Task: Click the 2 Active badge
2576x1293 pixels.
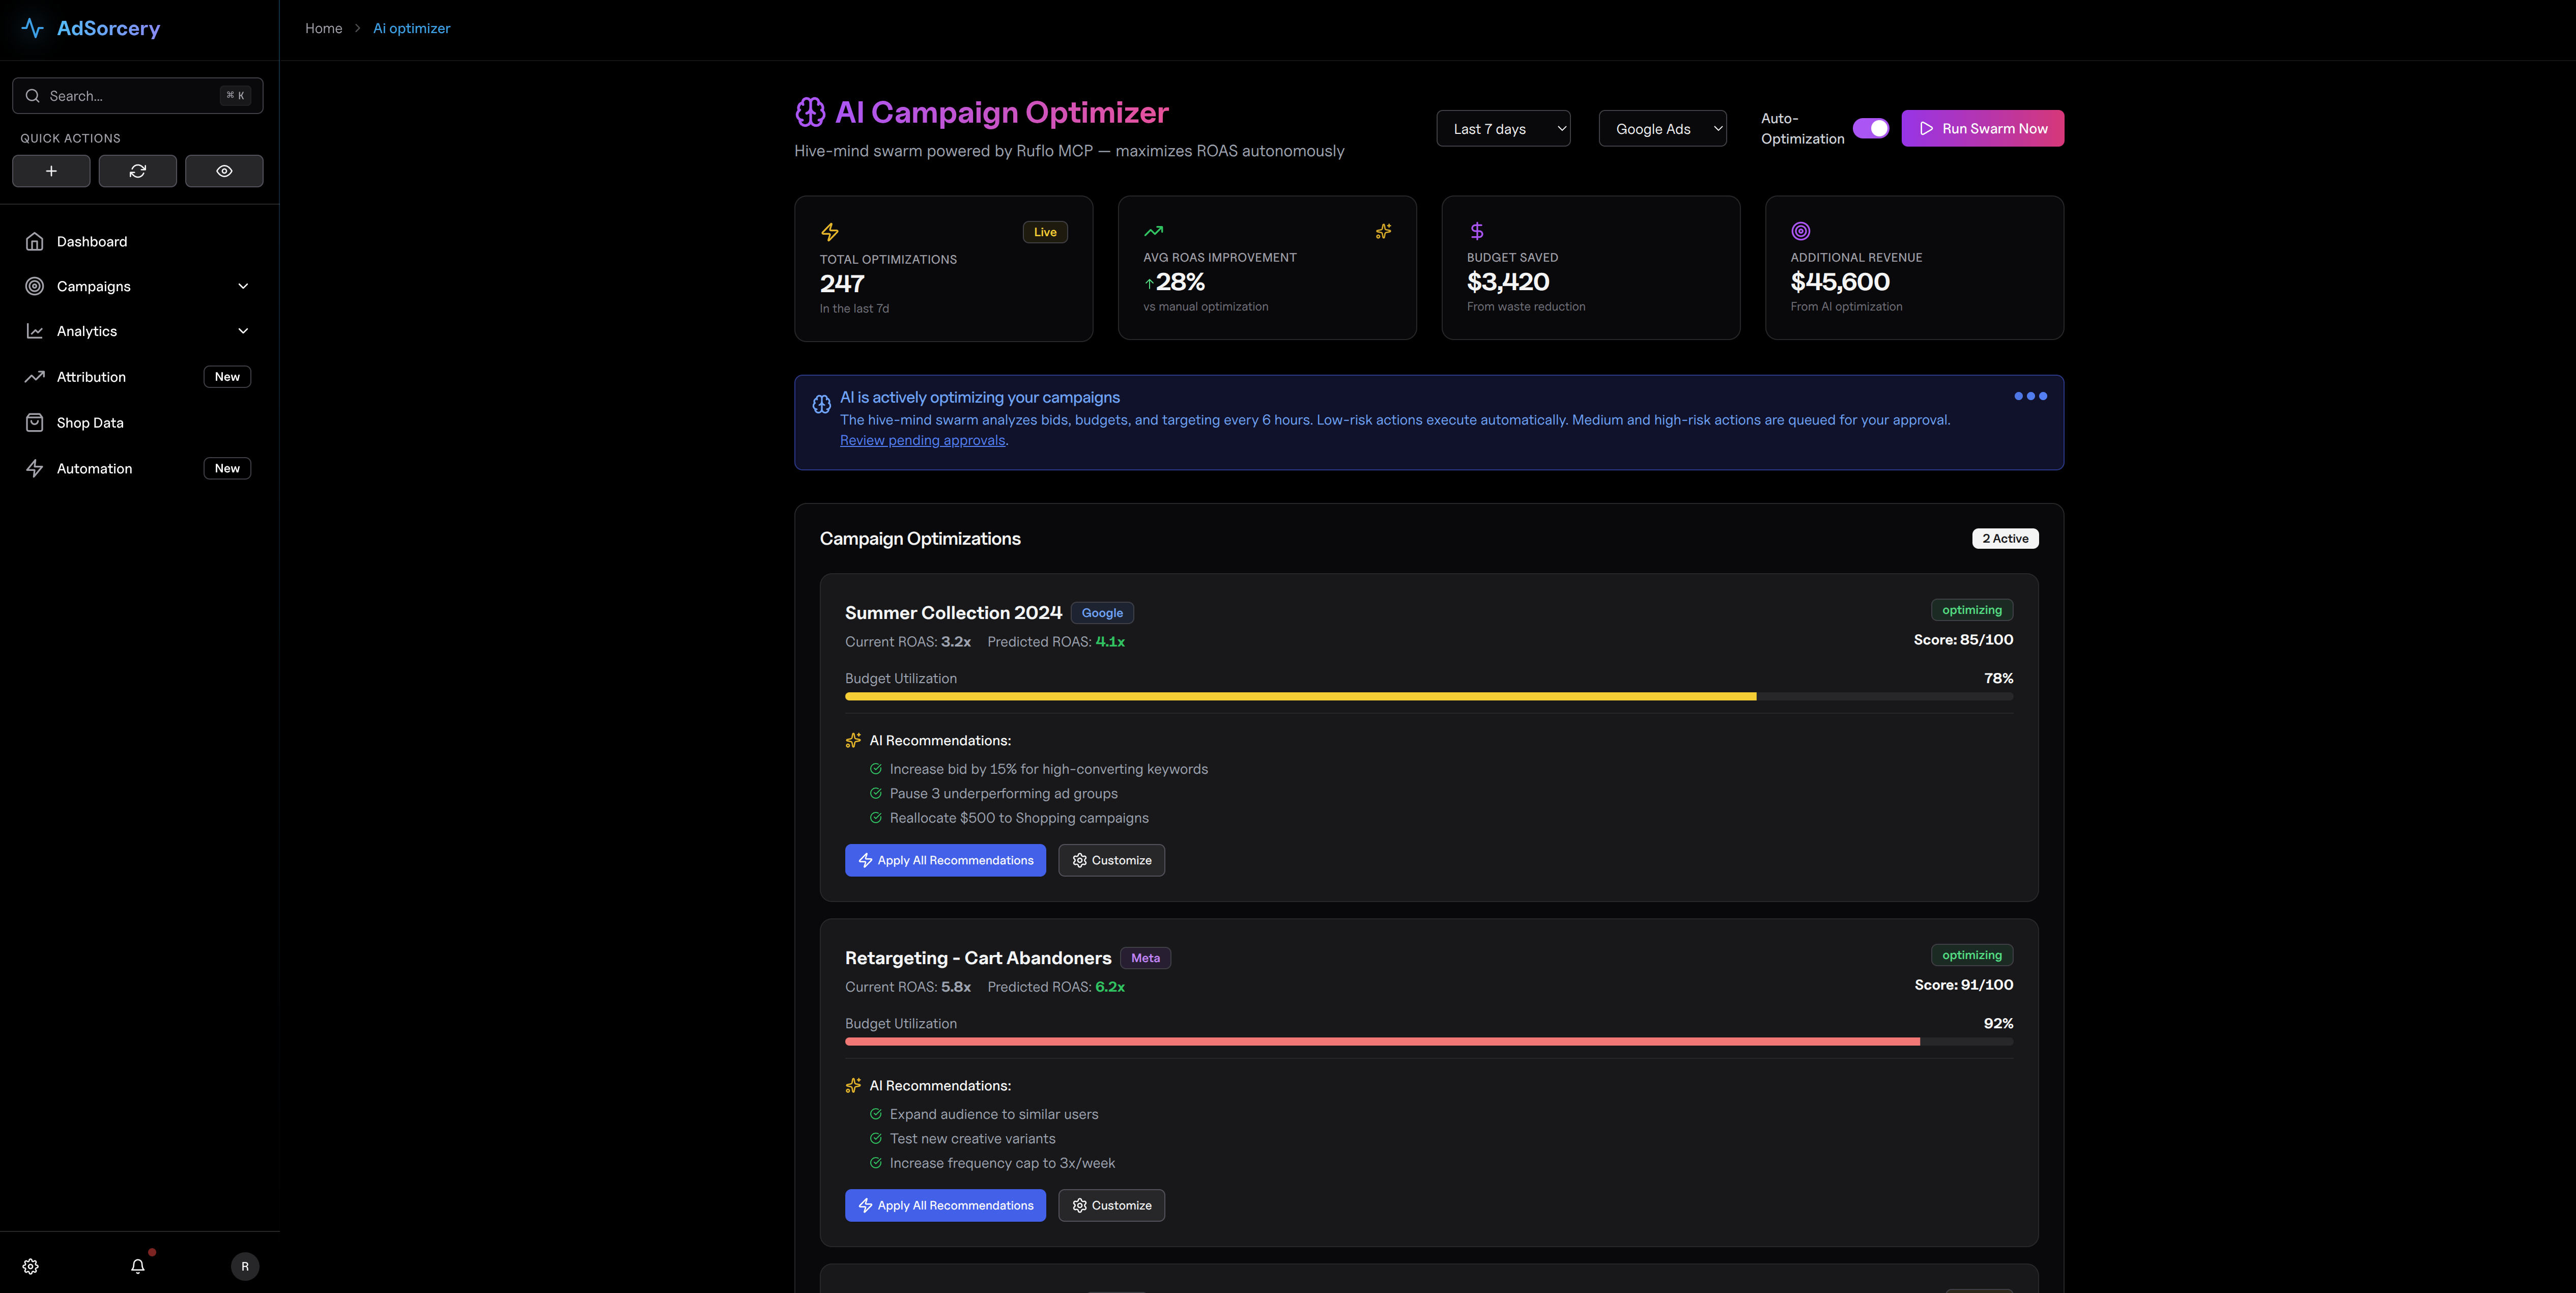Action: coord(2005,538)
